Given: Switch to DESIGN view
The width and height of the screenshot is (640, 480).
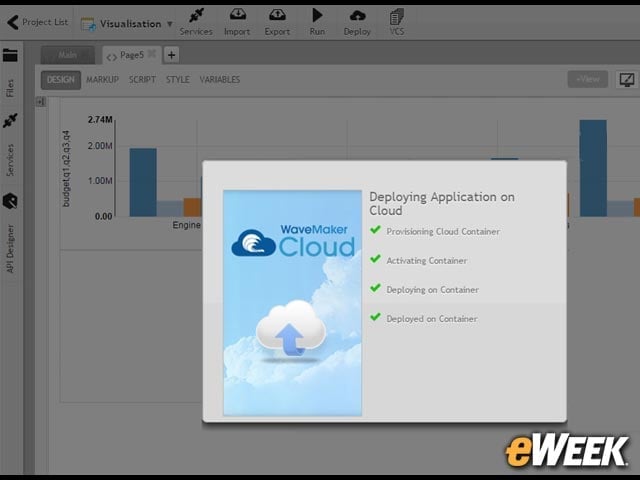Looking at the screenshot, I should coord(61,80).
